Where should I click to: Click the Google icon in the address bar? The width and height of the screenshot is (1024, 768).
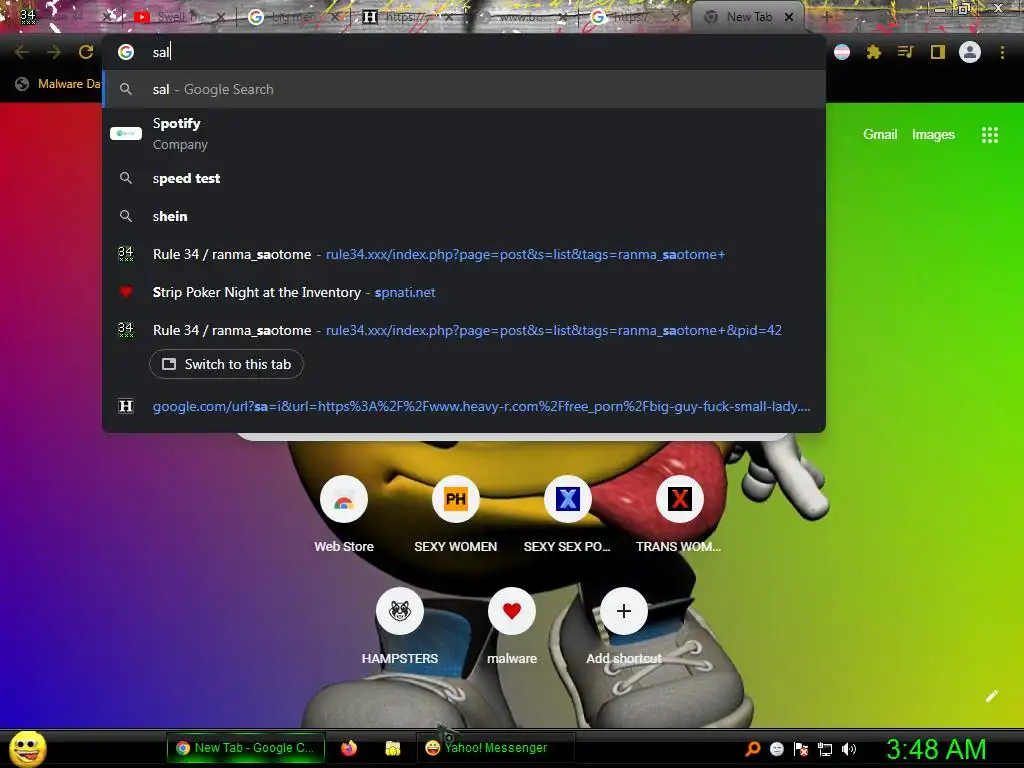[126, 52]
